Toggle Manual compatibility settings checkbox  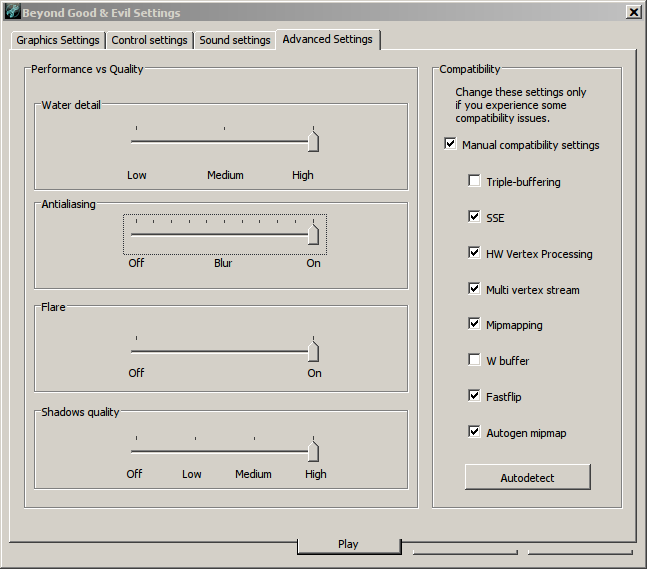(x=450, y=144)
